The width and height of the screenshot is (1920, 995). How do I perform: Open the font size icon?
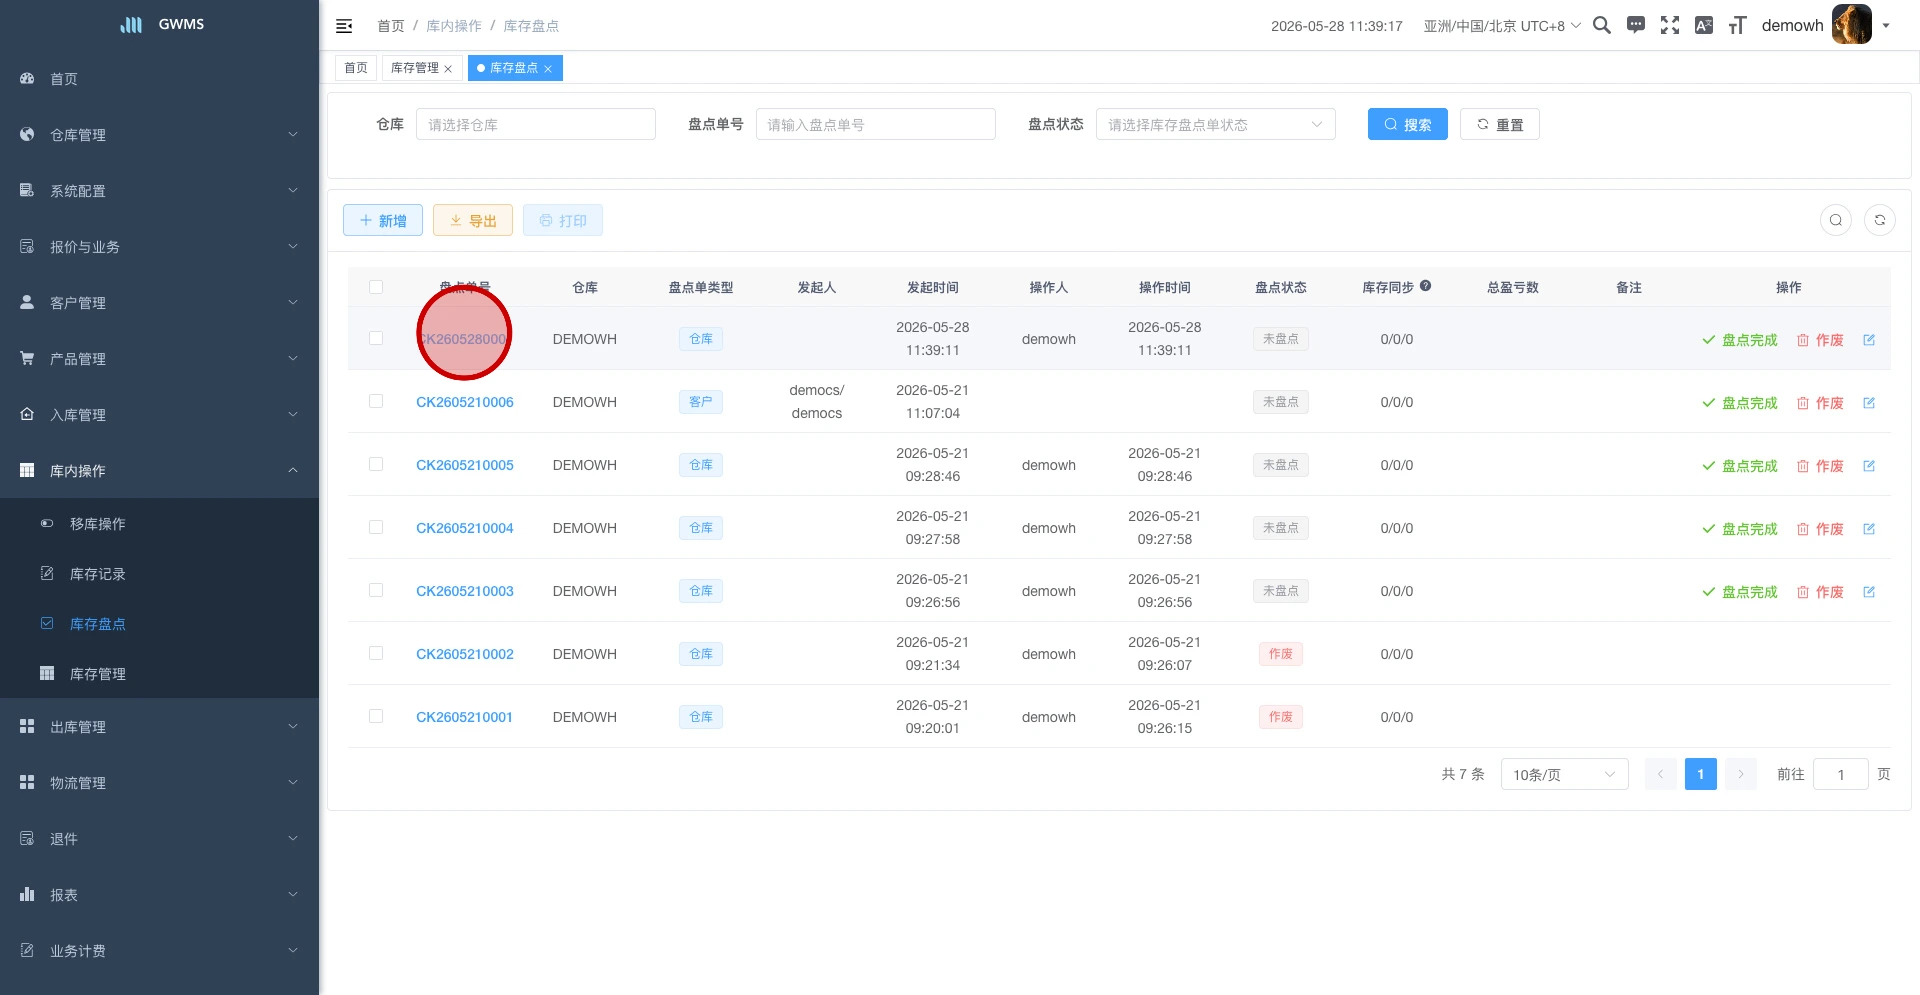[x=1738, y=25]
